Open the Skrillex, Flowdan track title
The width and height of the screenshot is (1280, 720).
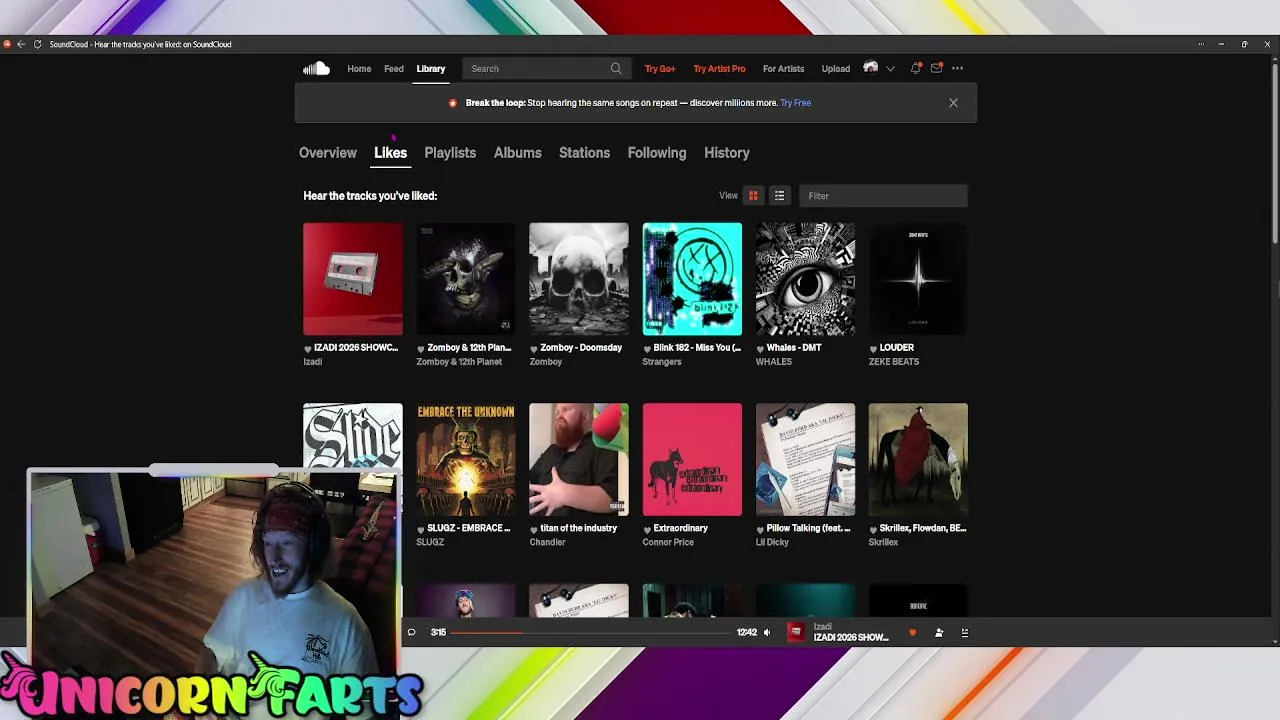923,528
